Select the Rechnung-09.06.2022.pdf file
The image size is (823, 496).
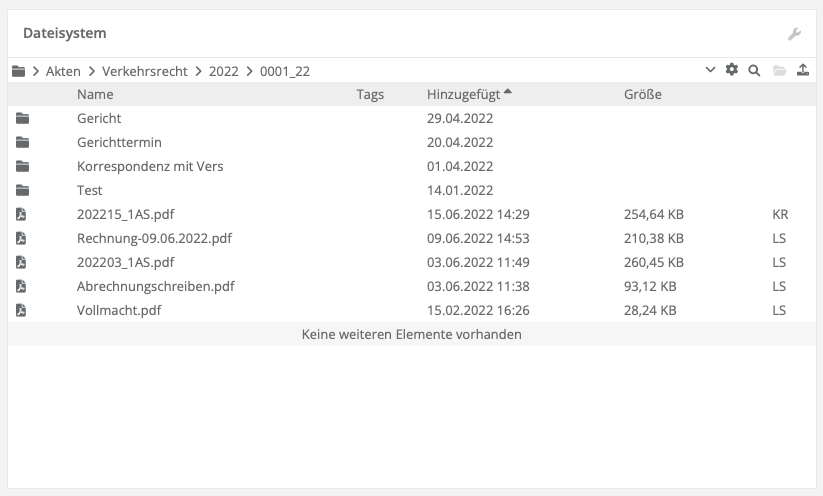(x=154, y=238)
